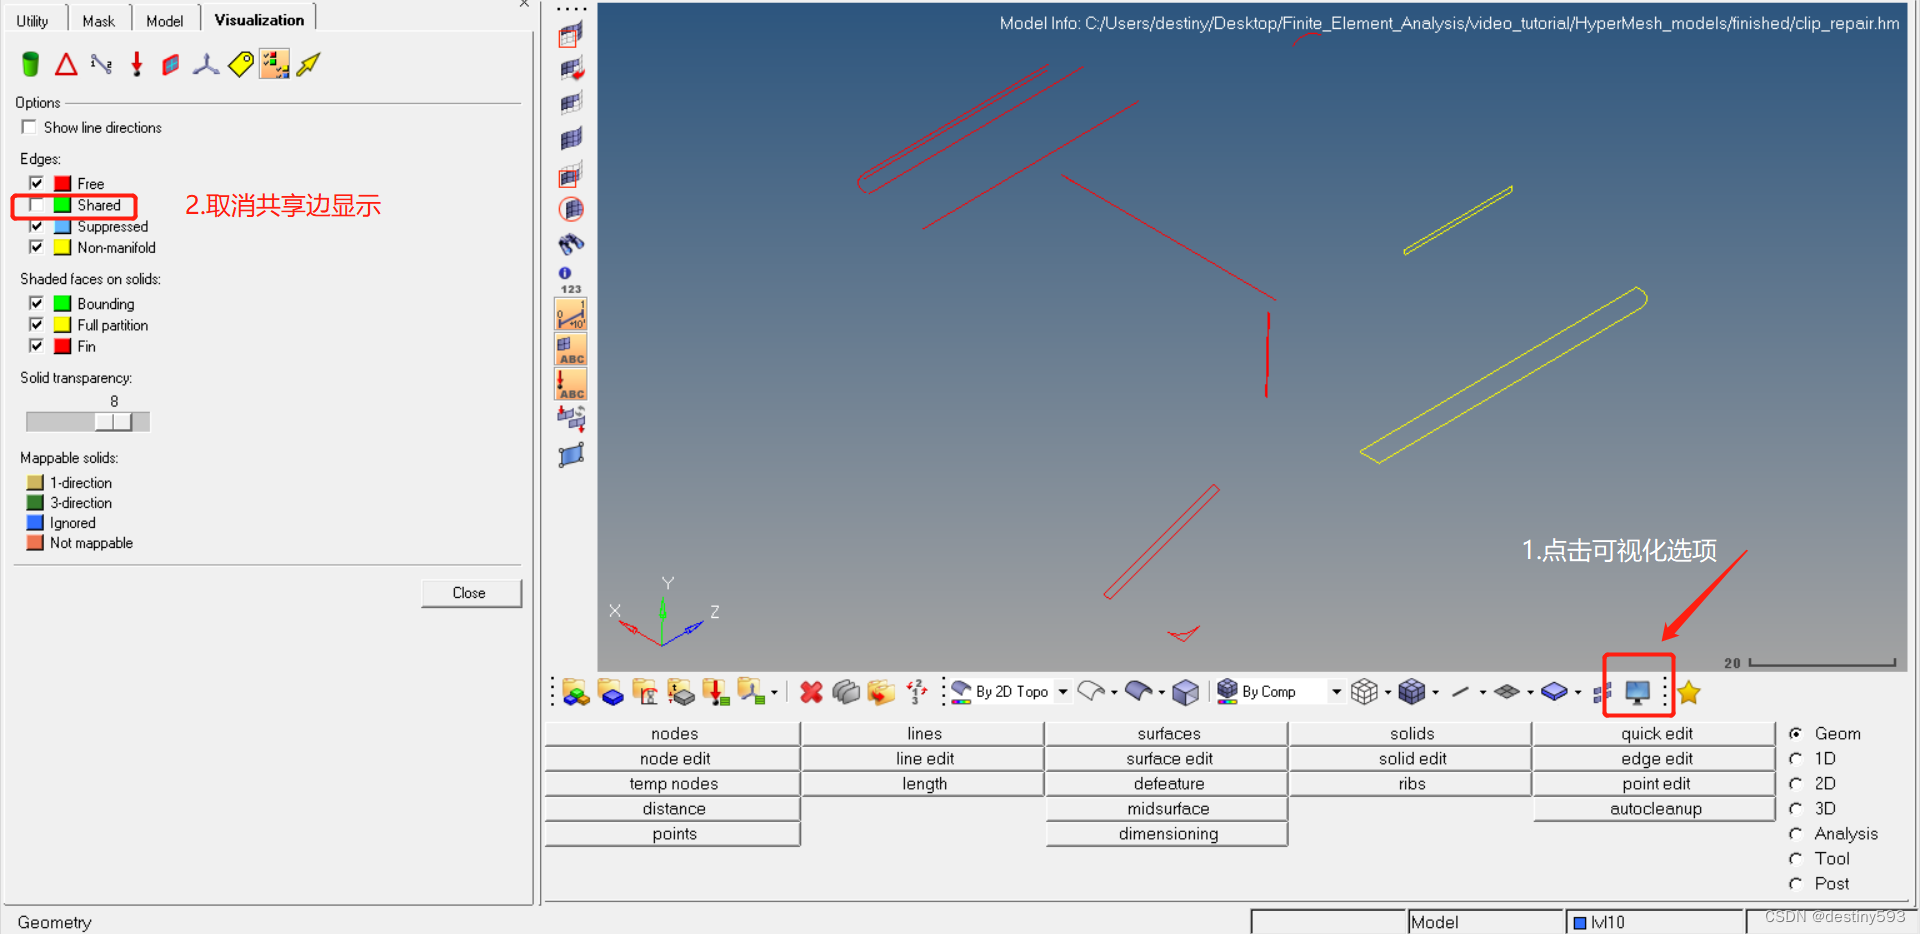Image resolution: width=1920 pixels, height=934 pixels.
Task: Switch to the Utility tab
Action: (32, 20)
